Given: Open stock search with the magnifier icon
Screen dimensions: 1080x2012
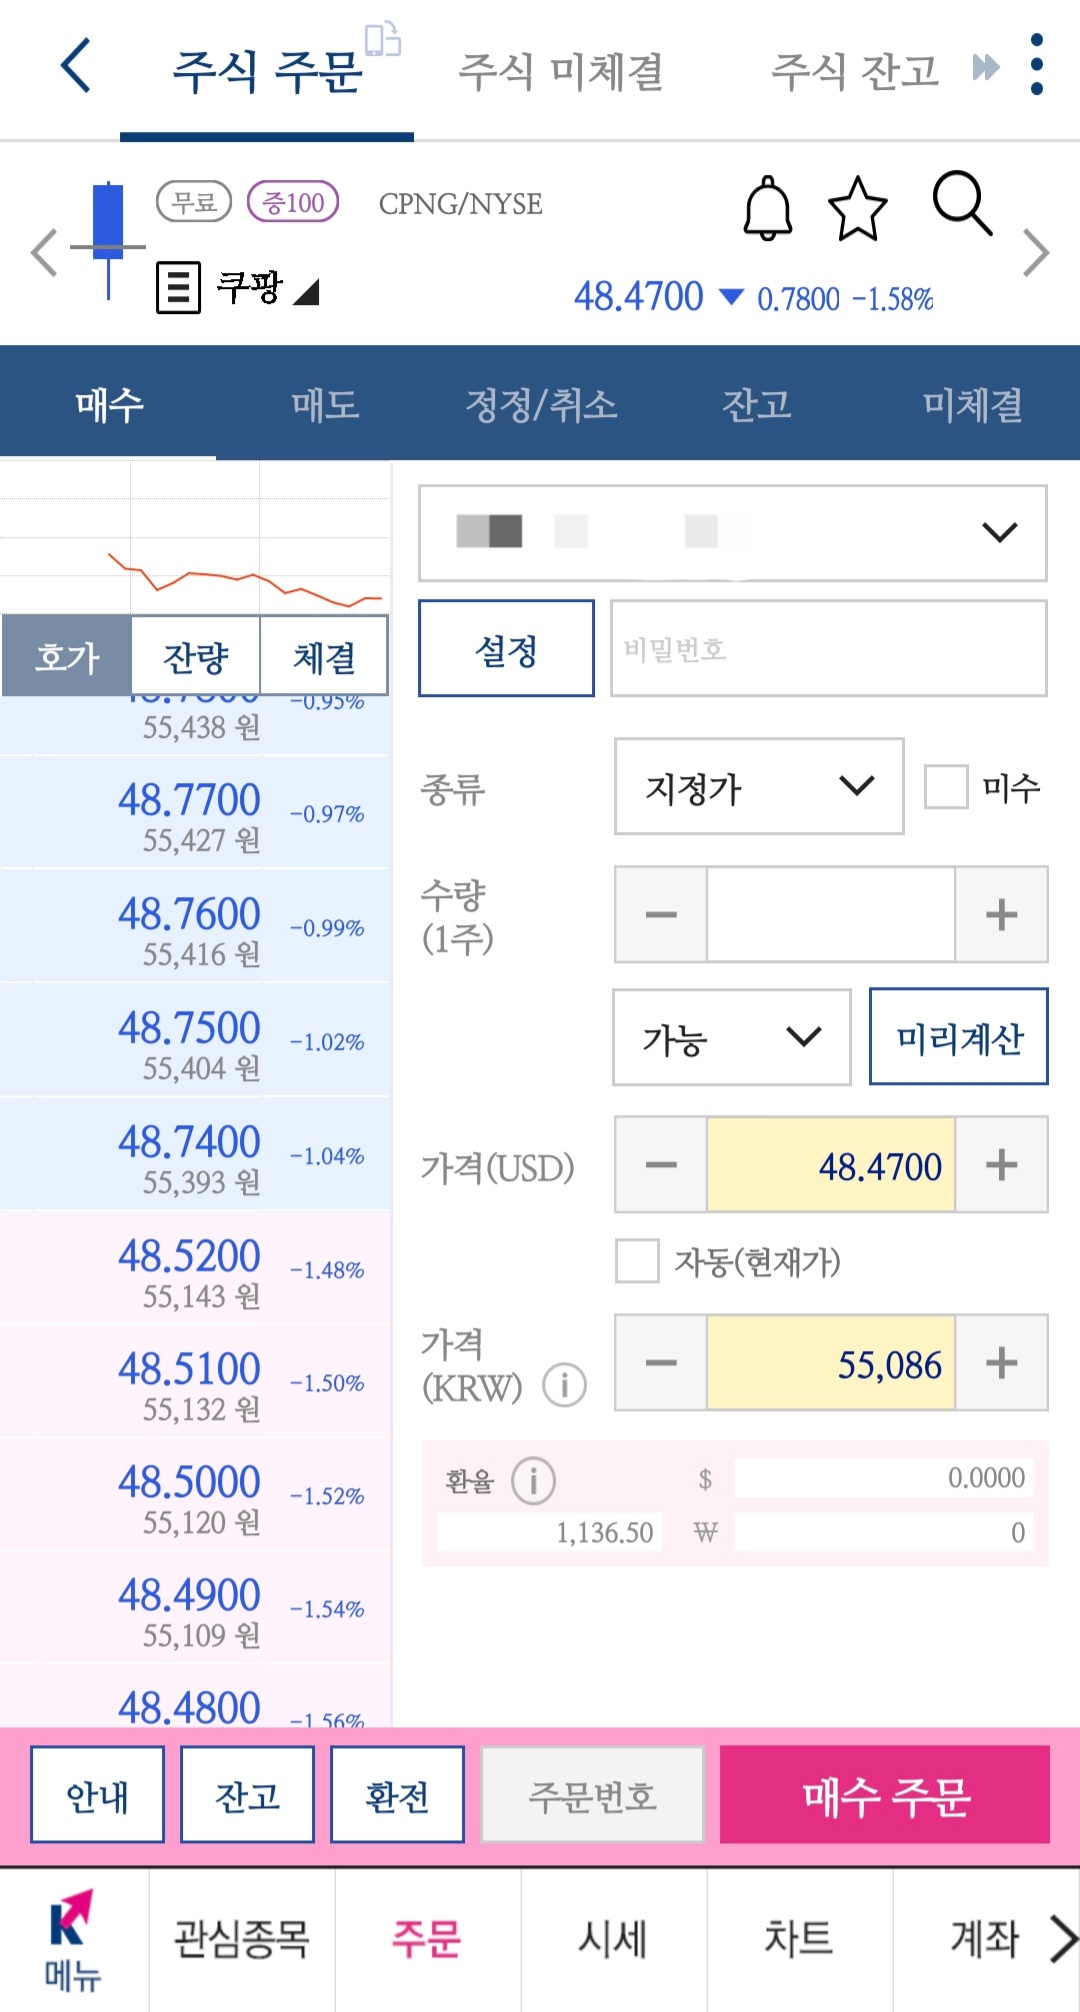Looking at the screenshot, I should coord(962,203).
